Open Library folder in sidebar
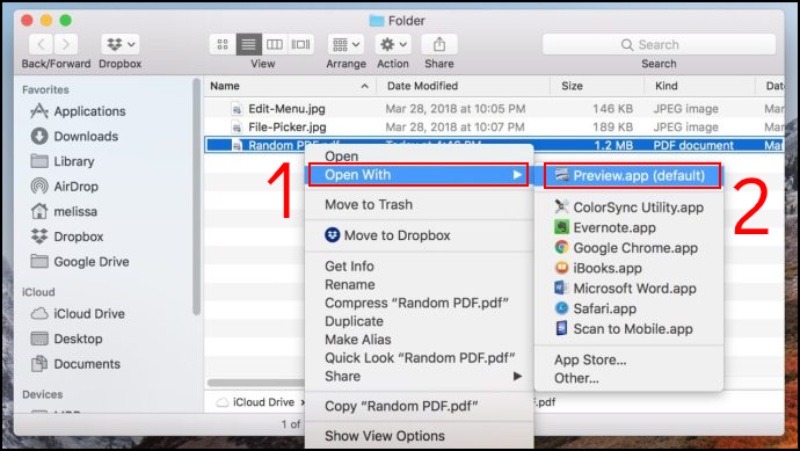 [x=62, y=161]
